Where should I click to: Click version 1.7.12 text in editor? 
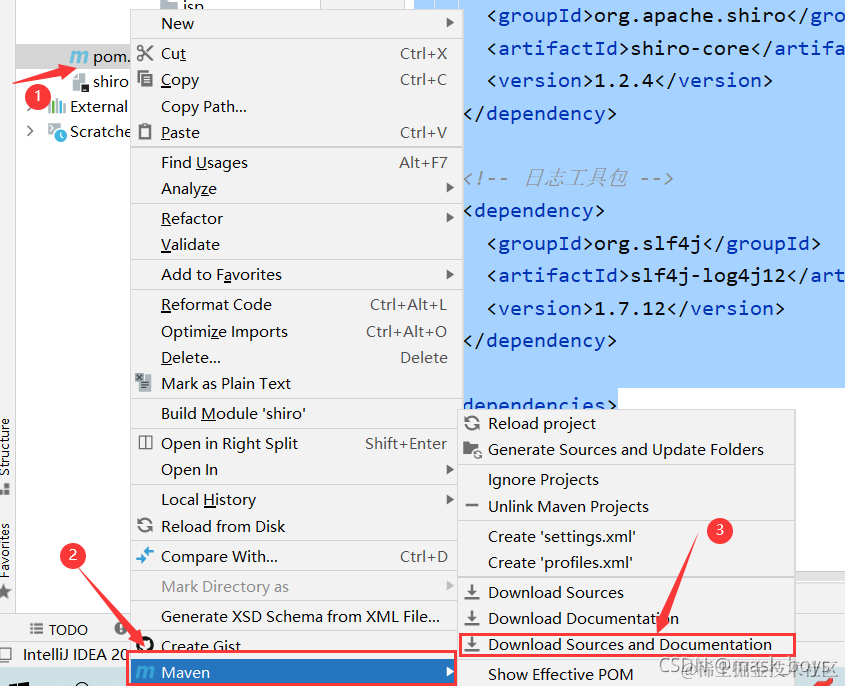(x=630, y=309)
